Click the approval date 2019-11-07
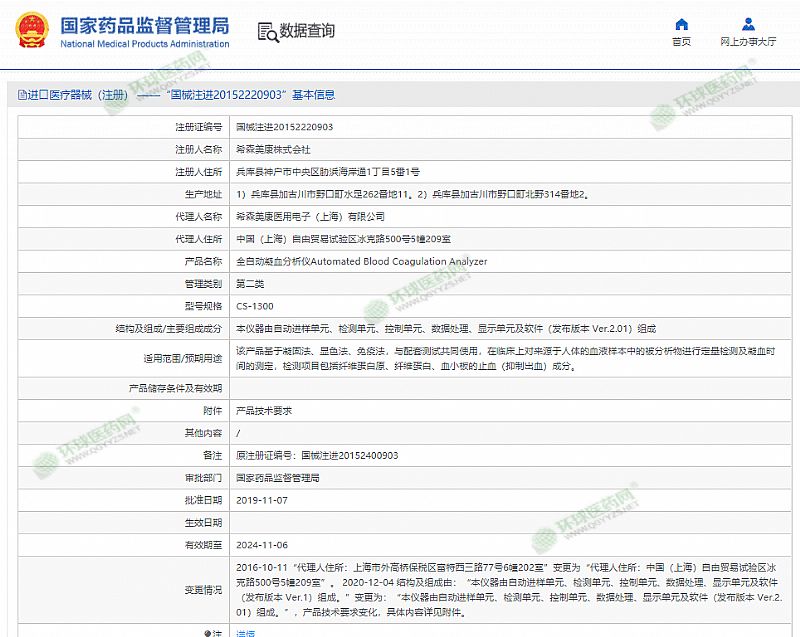 tap(261, 500)
